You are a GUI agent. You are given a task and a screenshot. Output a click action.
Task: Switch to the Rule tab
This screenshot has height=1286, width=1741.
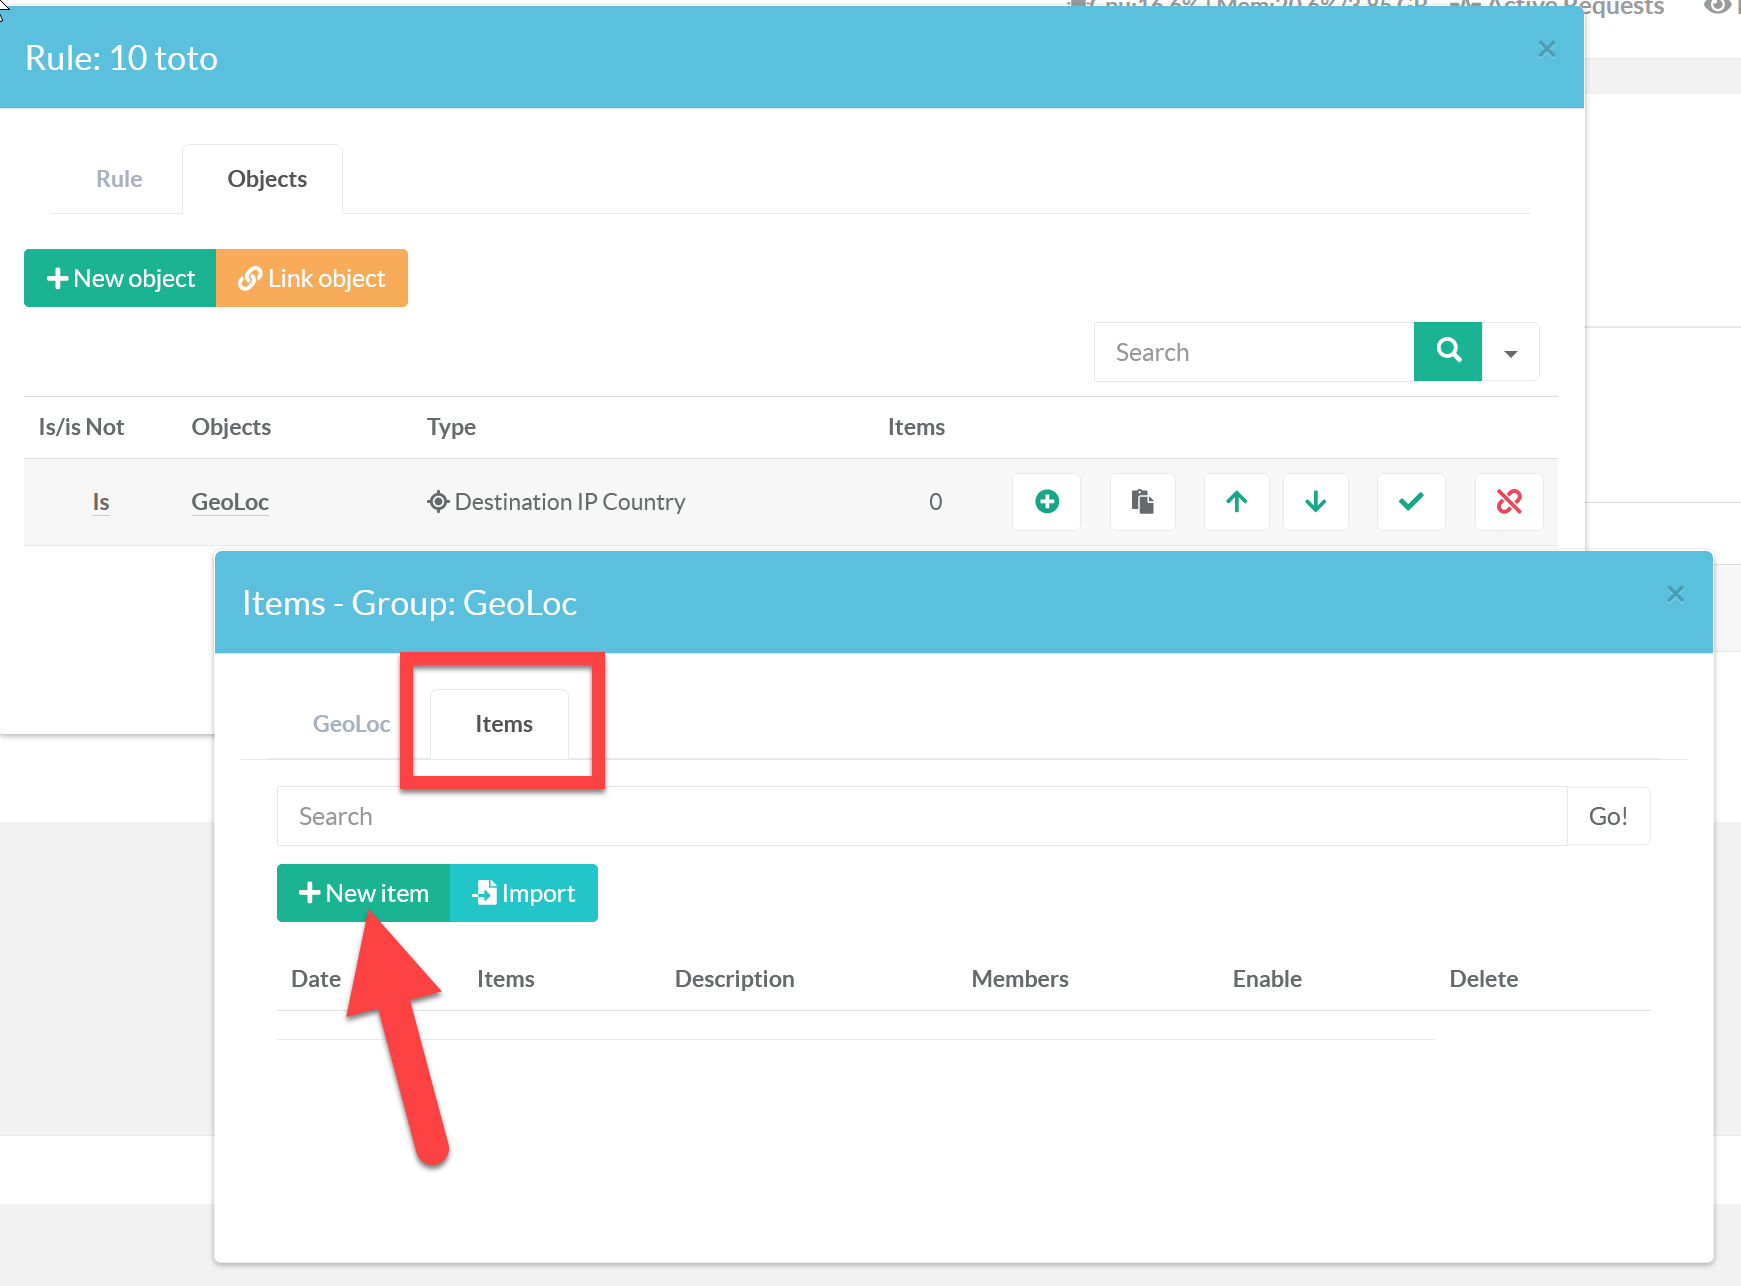point(119,179)
